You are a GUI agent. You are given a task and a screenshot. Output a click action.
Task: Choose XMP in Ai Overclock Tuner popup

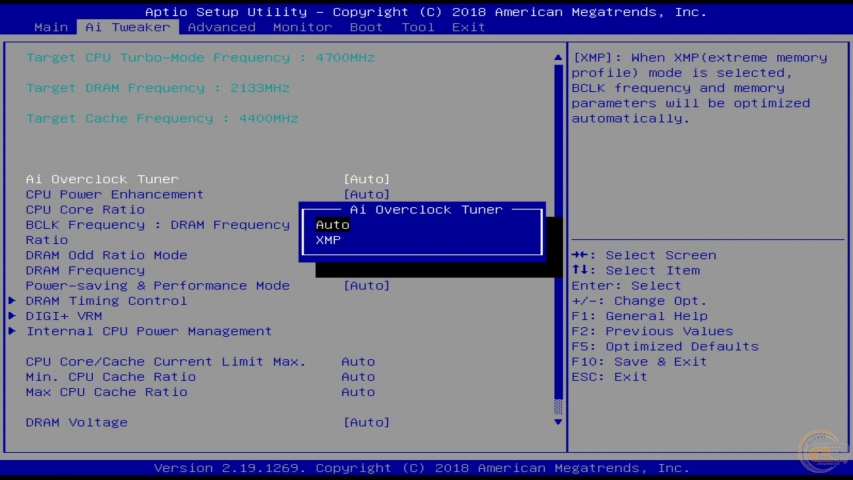coord(328,240)
